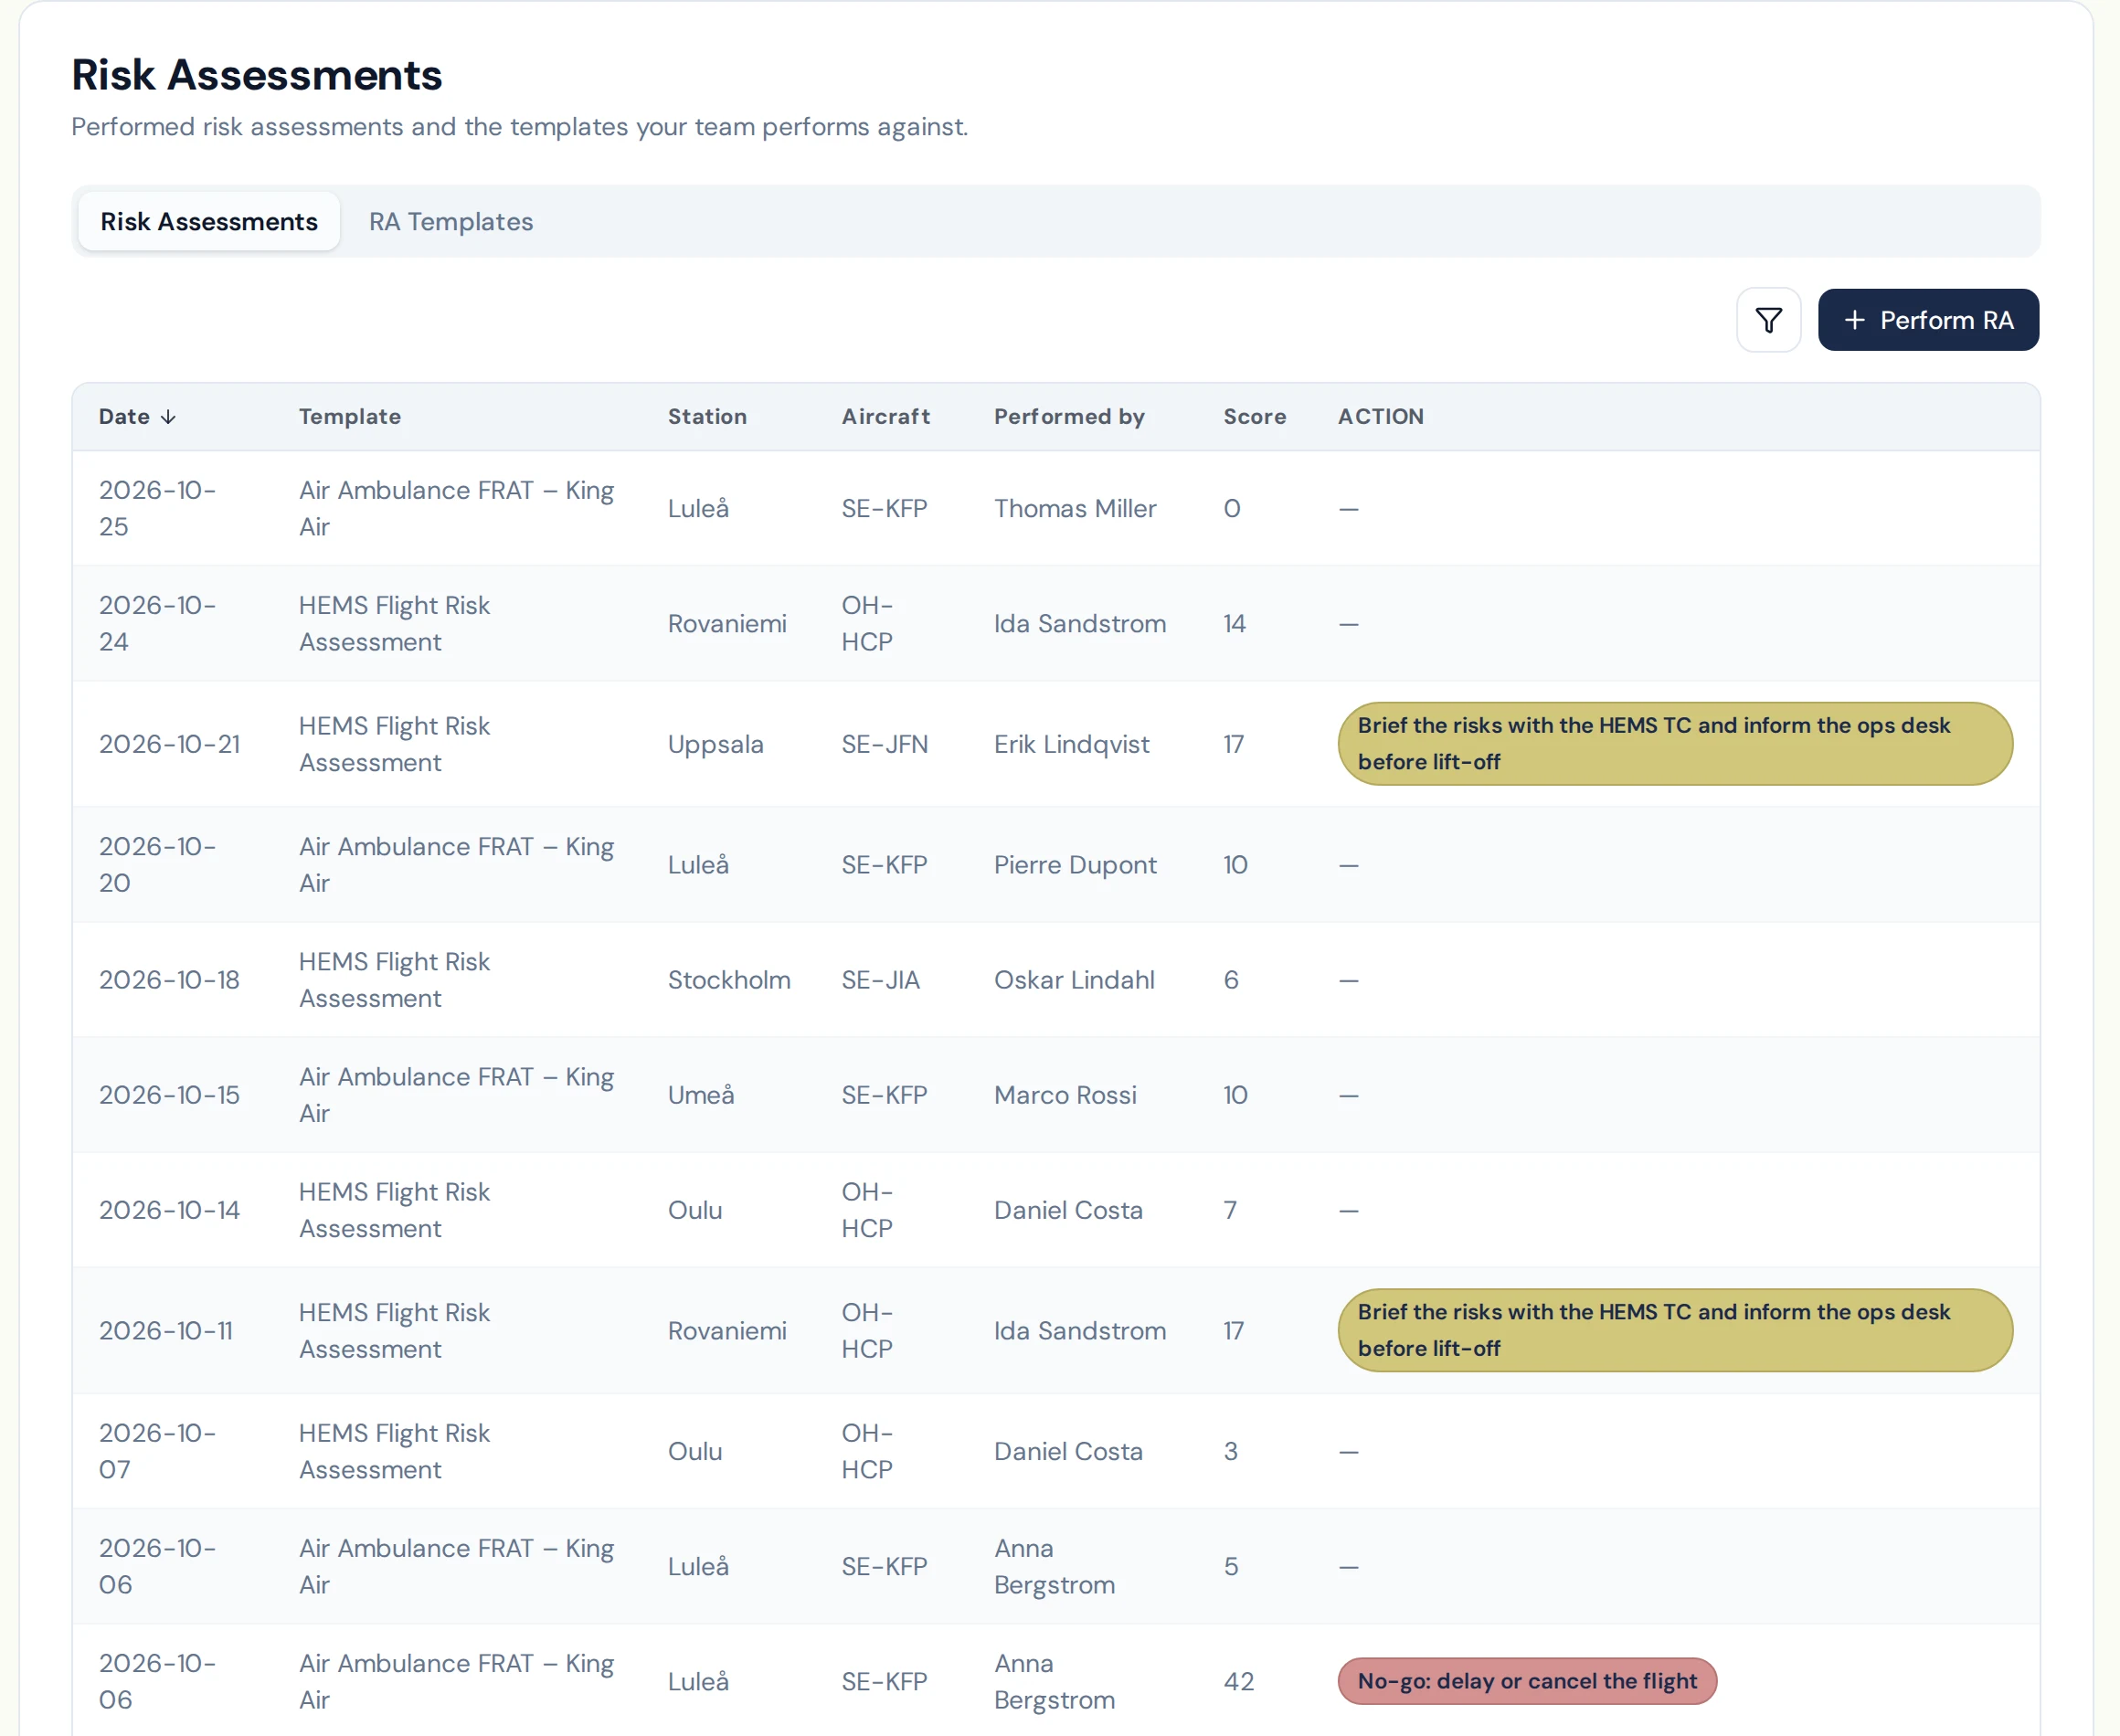Switch to the RA Templates tab
Screen dimensions: 2120x1736
pyautogui.click(x=451, y=221)
